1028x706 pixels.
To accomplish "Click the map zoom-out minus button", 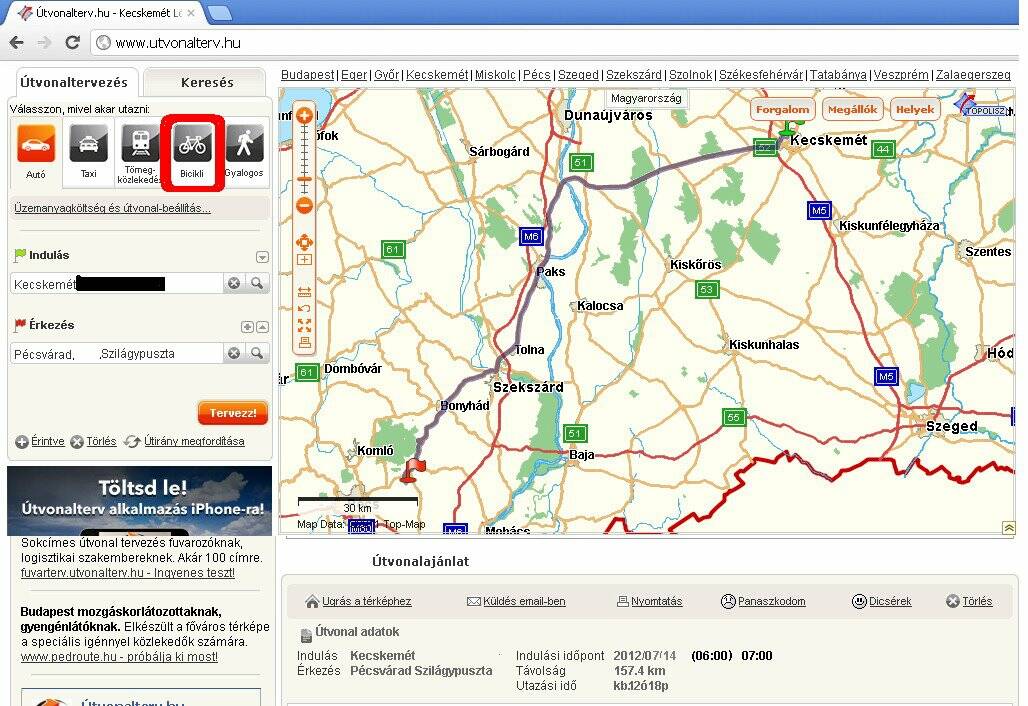I will [x=304, y=206].
